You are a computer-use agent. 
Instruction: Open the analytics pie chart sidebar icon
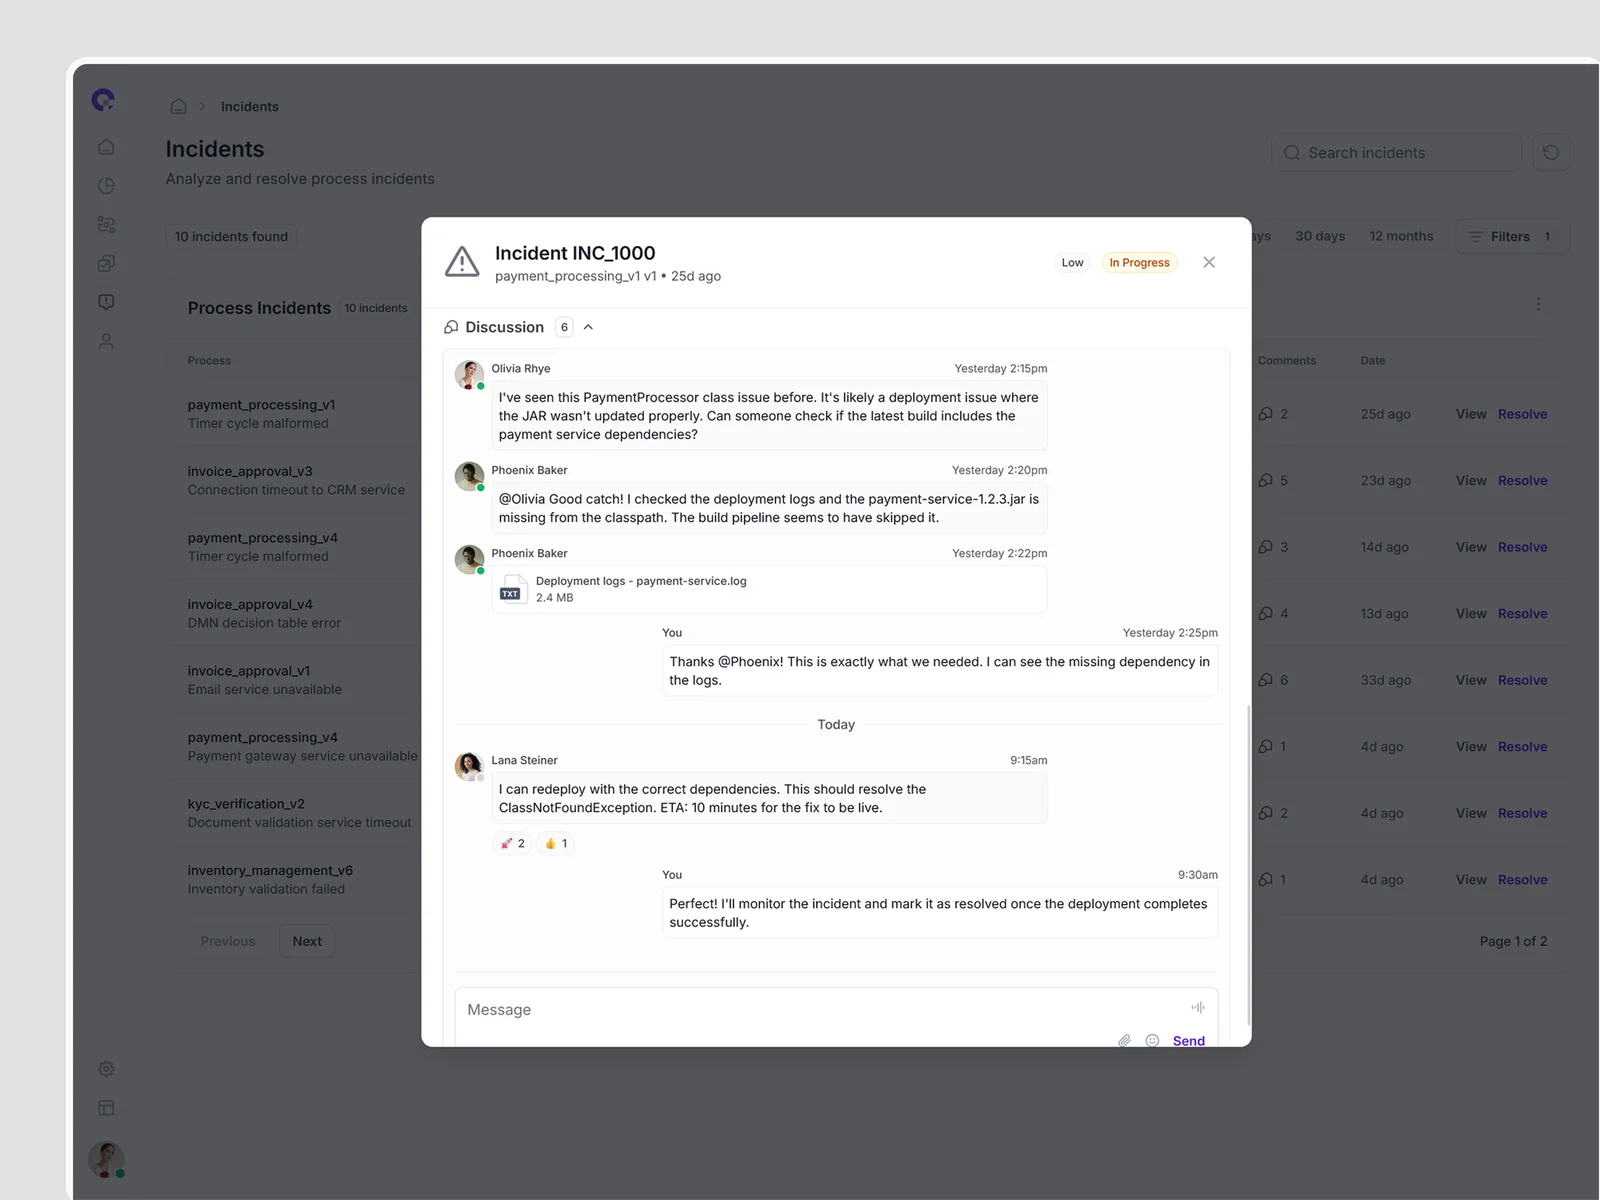click(106, 186)
